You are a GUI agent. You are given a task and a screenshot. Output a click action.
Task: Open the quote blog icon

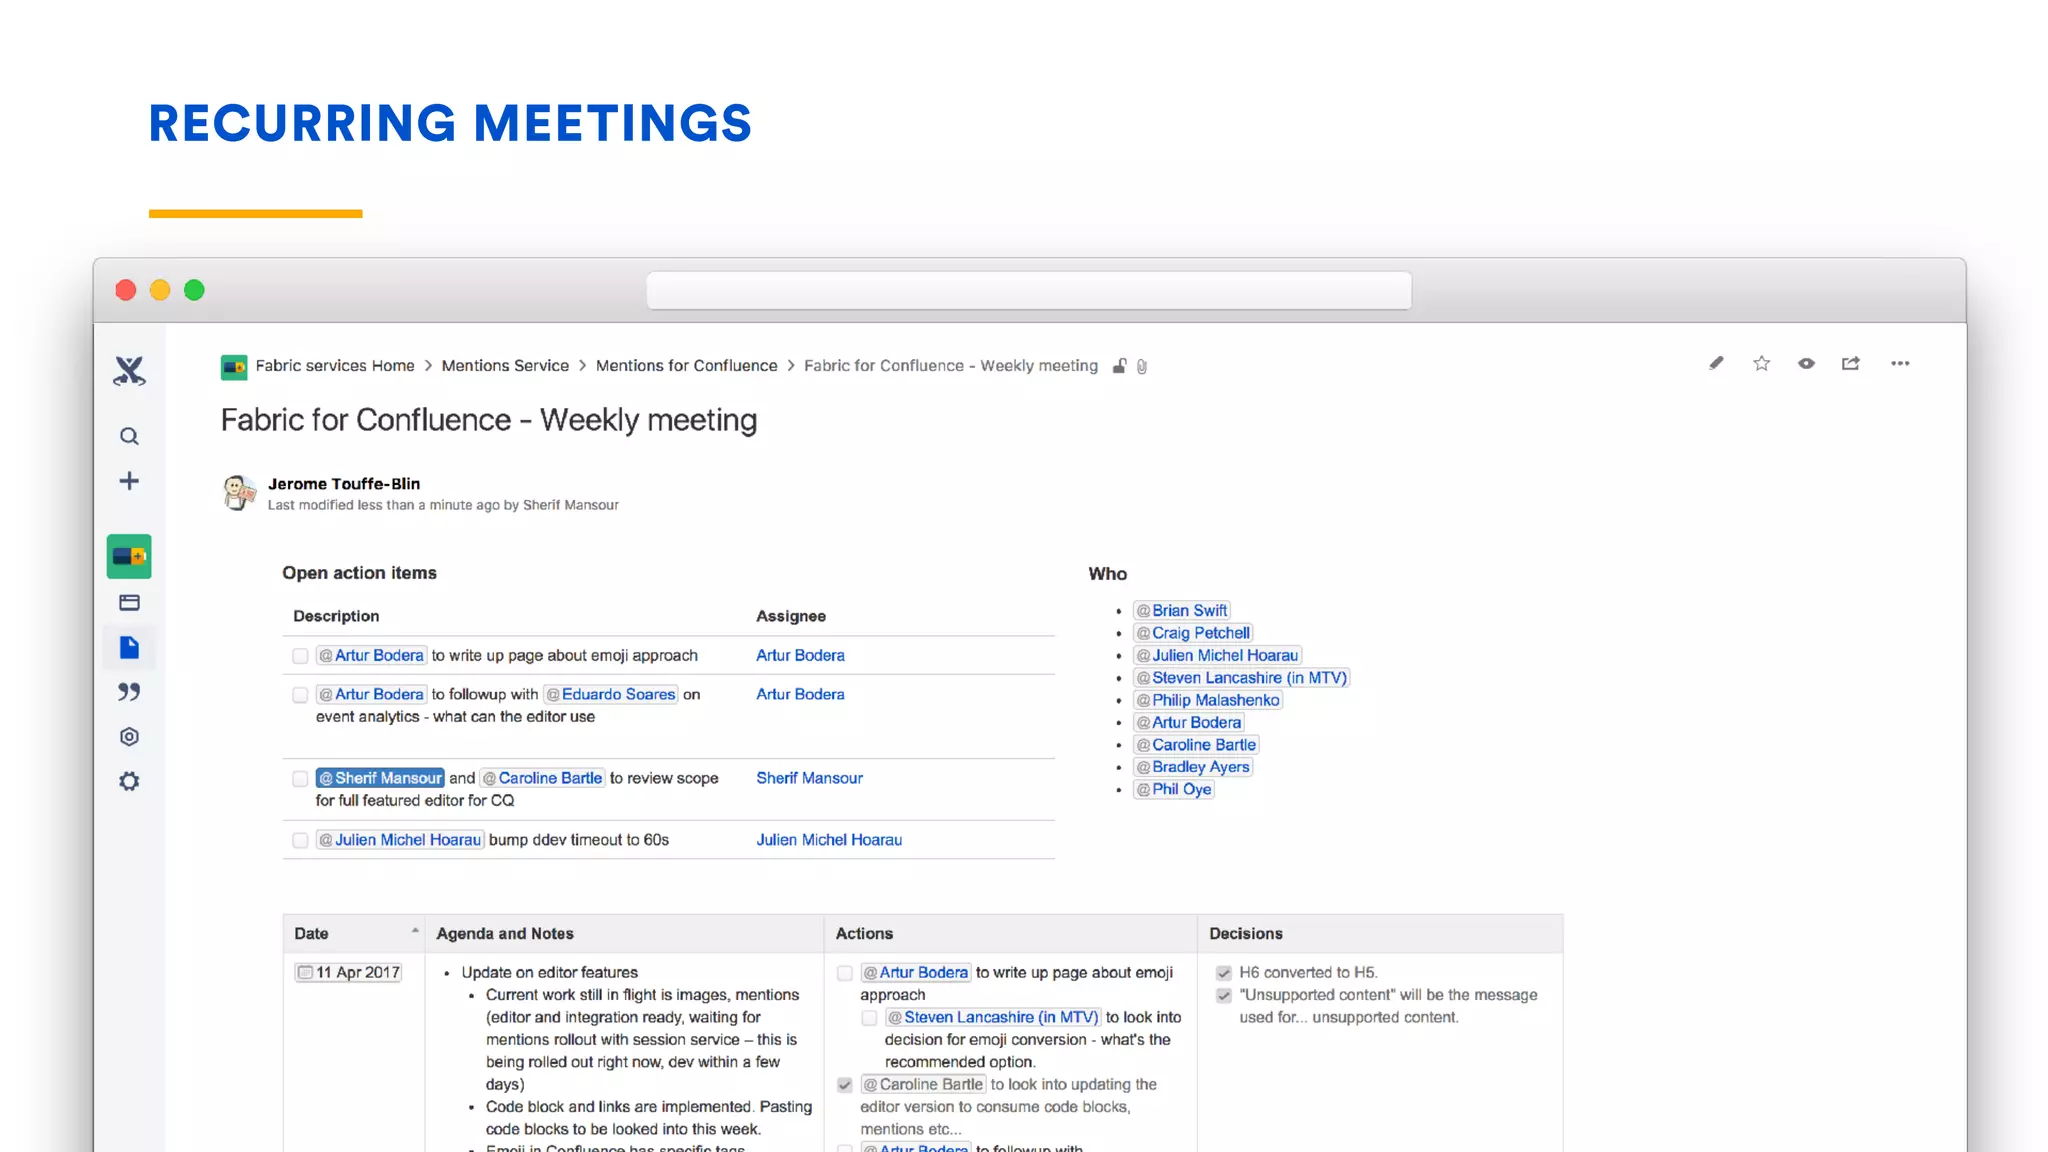[x=129, y=692]
